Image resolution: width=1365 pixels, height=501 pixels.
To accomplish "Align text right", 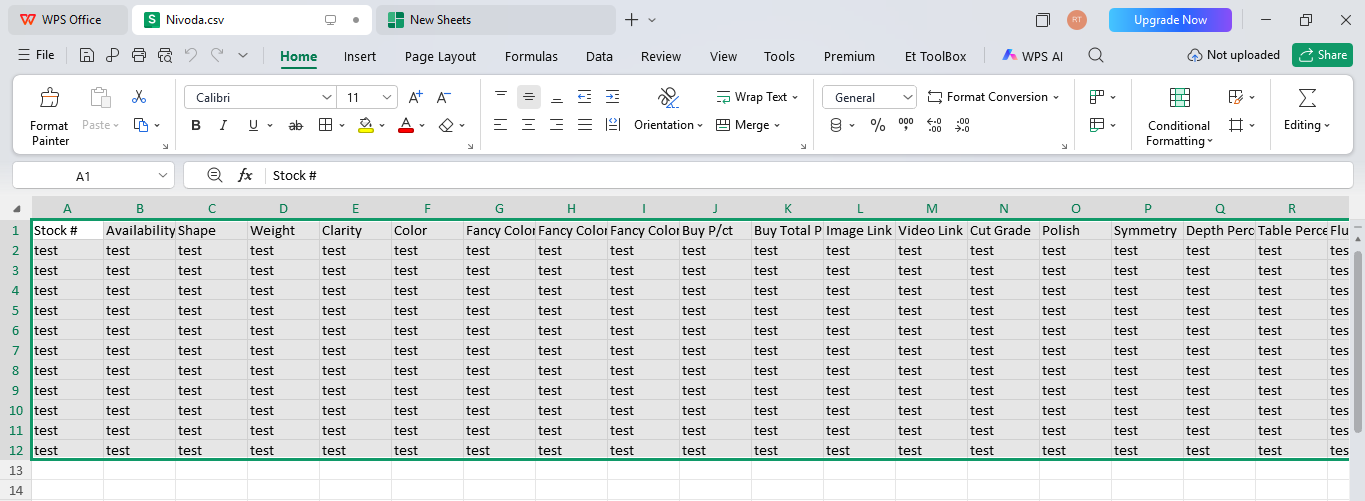I will 557,125.
